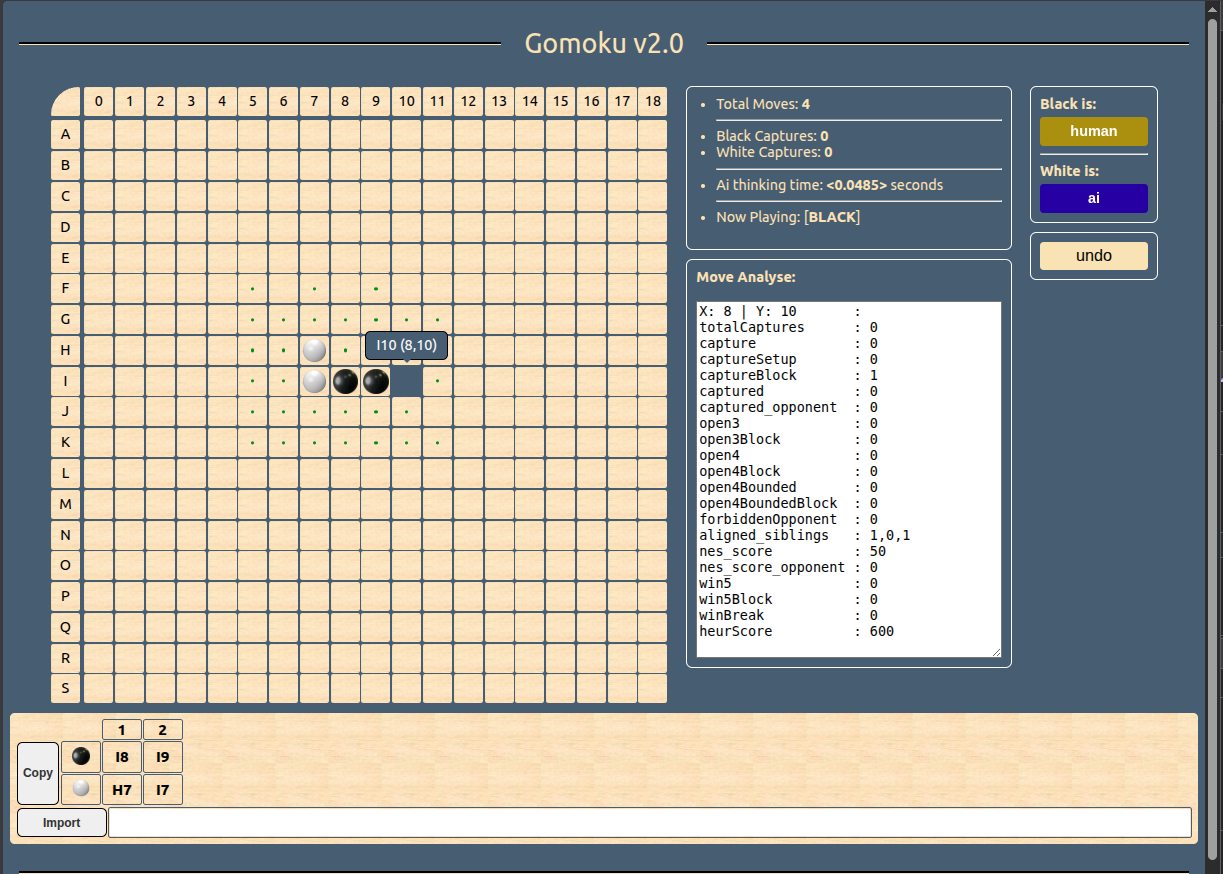The image size is (1223, 874).
Task: Click the gold human button under Black is
Action: (1093, 131)
